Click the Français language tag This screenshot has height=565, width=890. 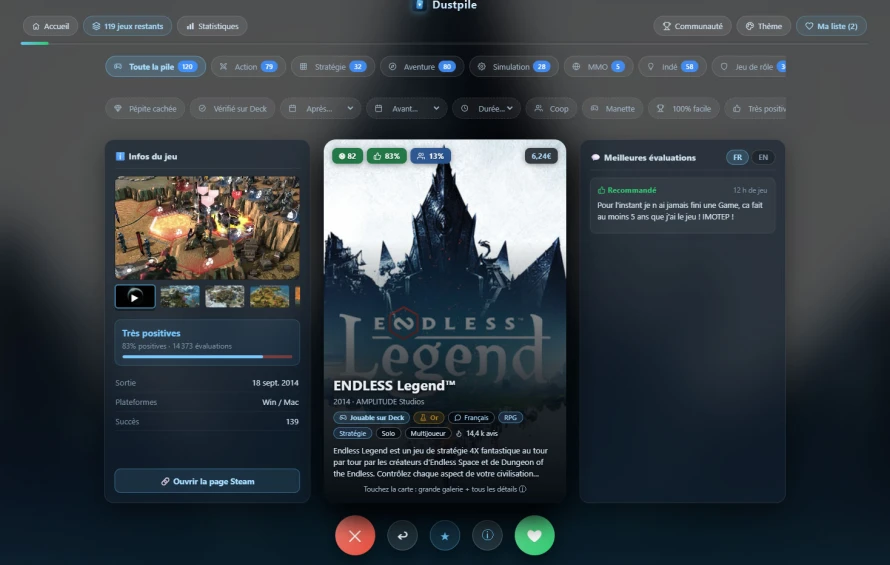pyautogui.click(x=471, y=417)
